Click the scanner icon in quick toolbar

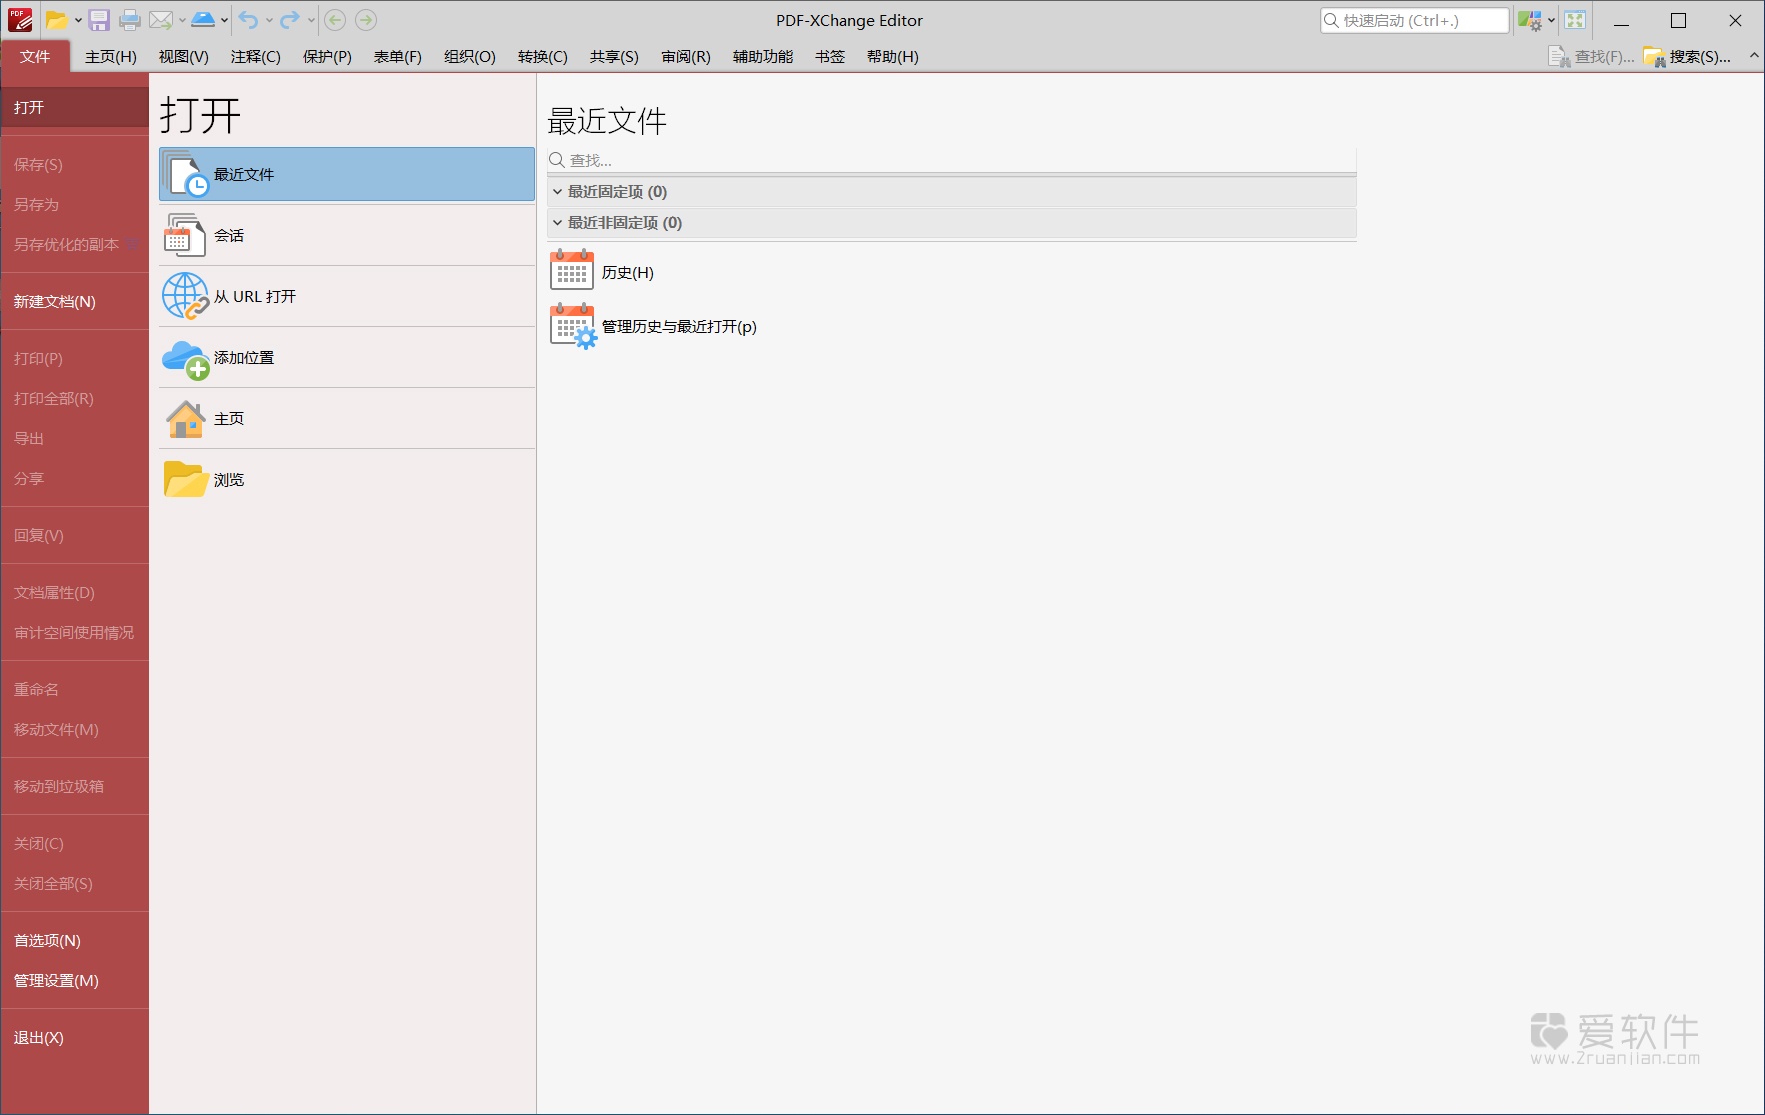203,20
